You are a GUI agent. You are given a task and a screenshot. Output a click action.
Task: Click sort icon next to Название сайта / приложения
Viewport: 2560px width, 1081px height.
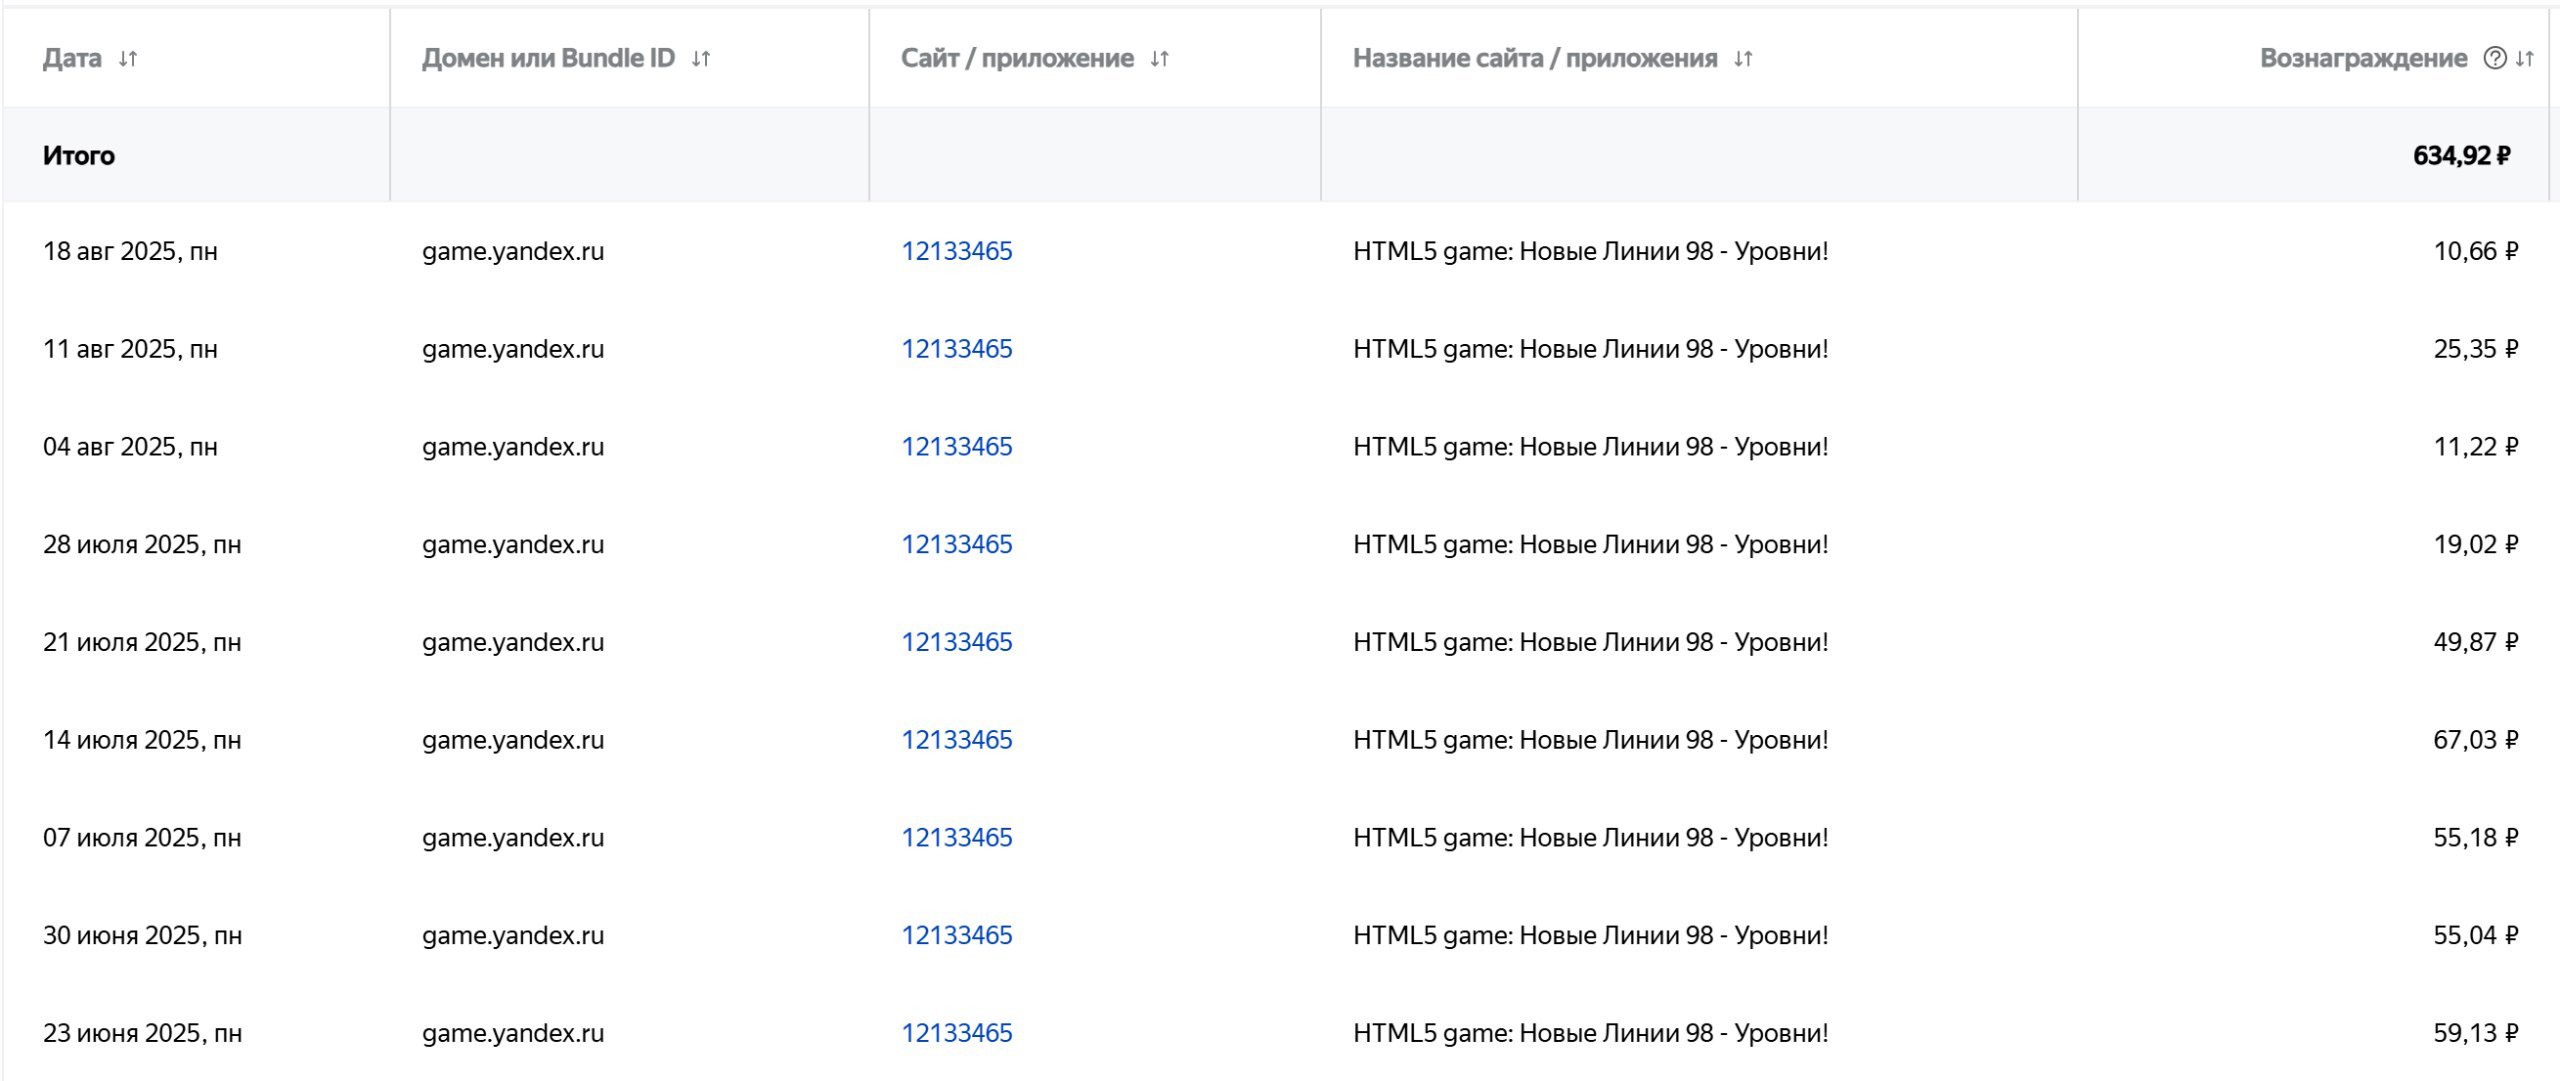click(x=1743, y=59)
